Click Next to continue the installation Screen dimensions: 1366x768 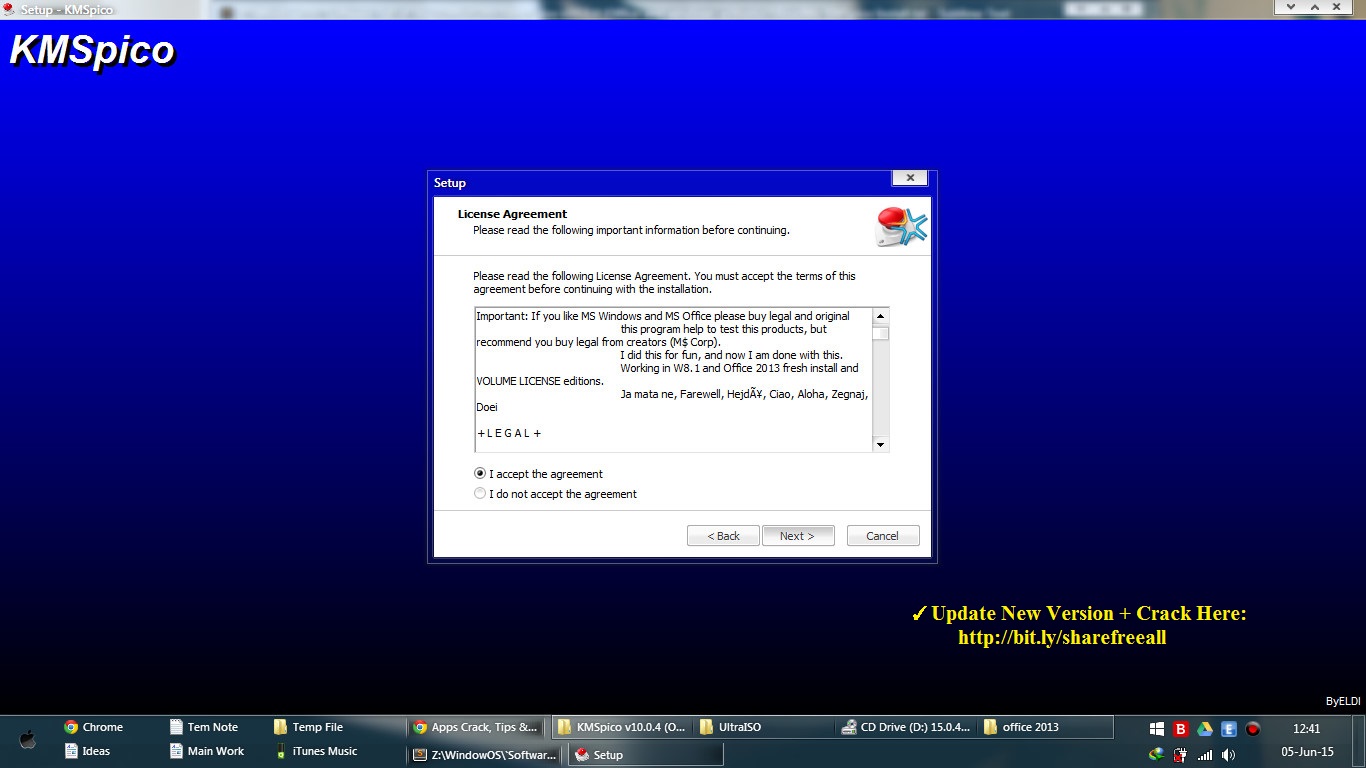(x=797, y=536)
